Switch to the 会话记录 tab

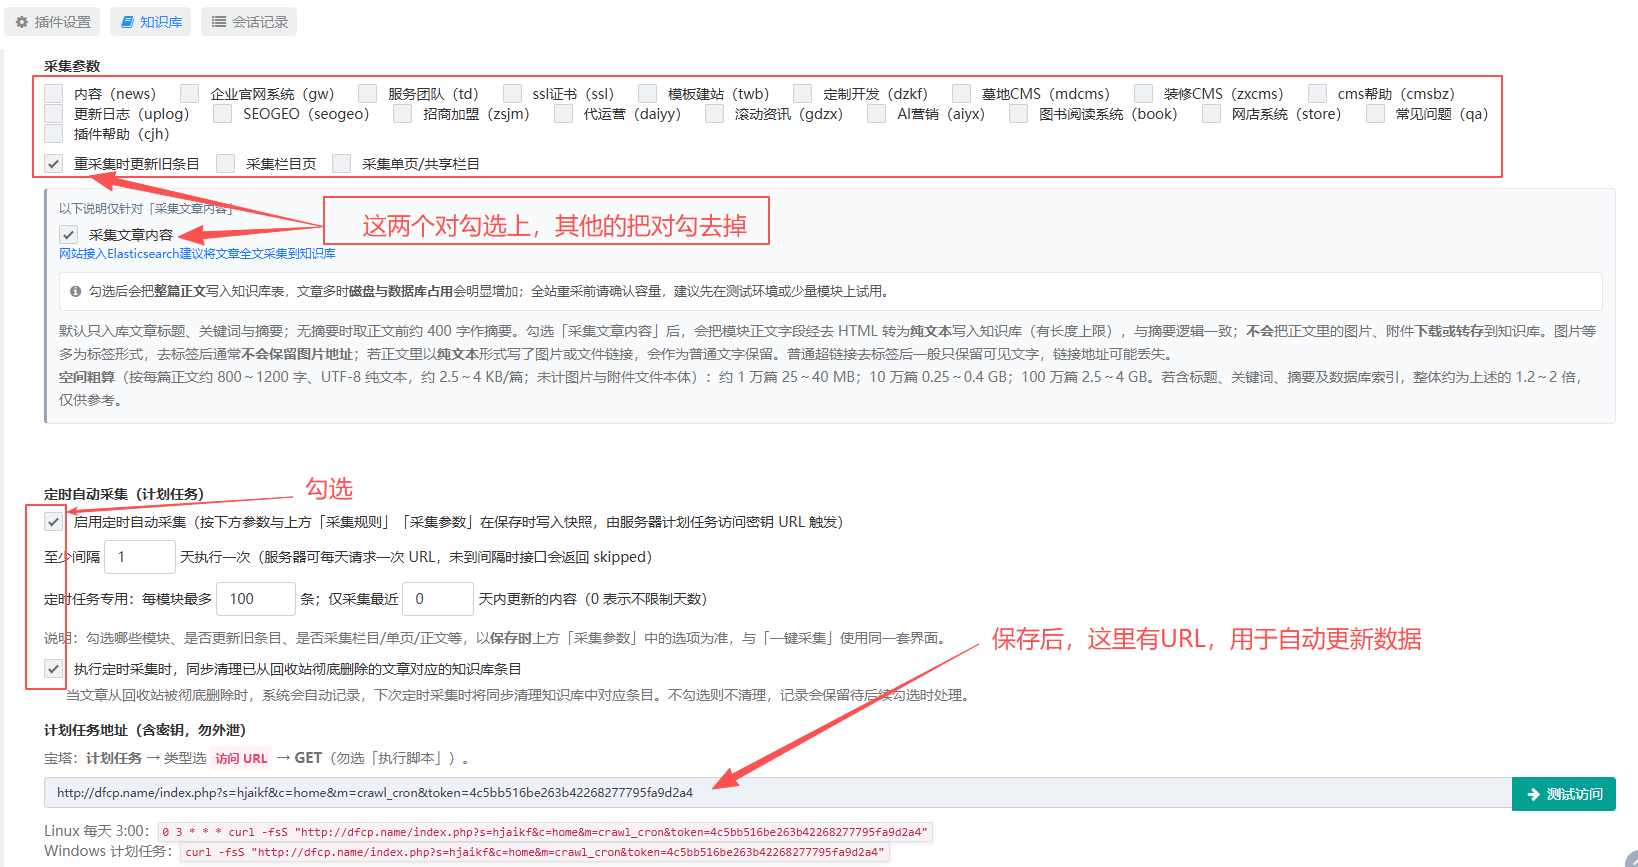(x=249, y=22)
